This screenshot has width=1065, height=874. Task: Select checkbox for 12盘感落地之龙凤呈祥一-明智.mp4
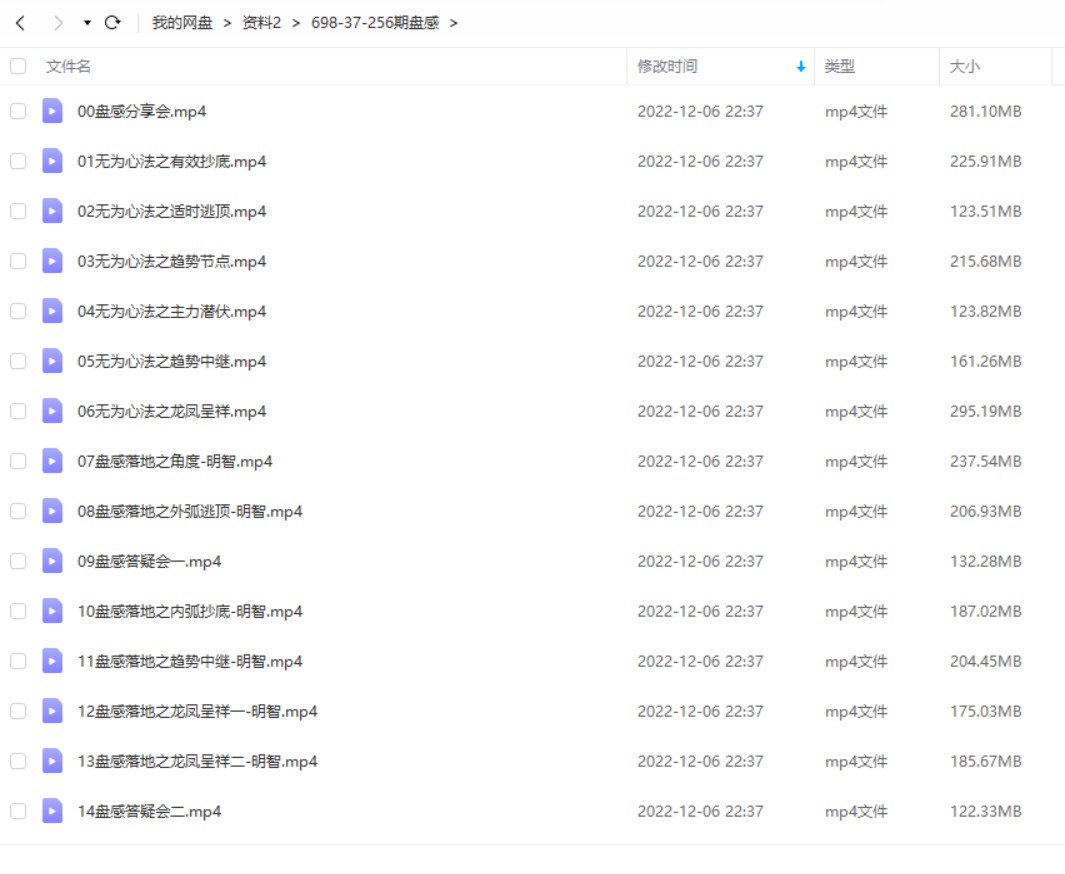(18, 712)
